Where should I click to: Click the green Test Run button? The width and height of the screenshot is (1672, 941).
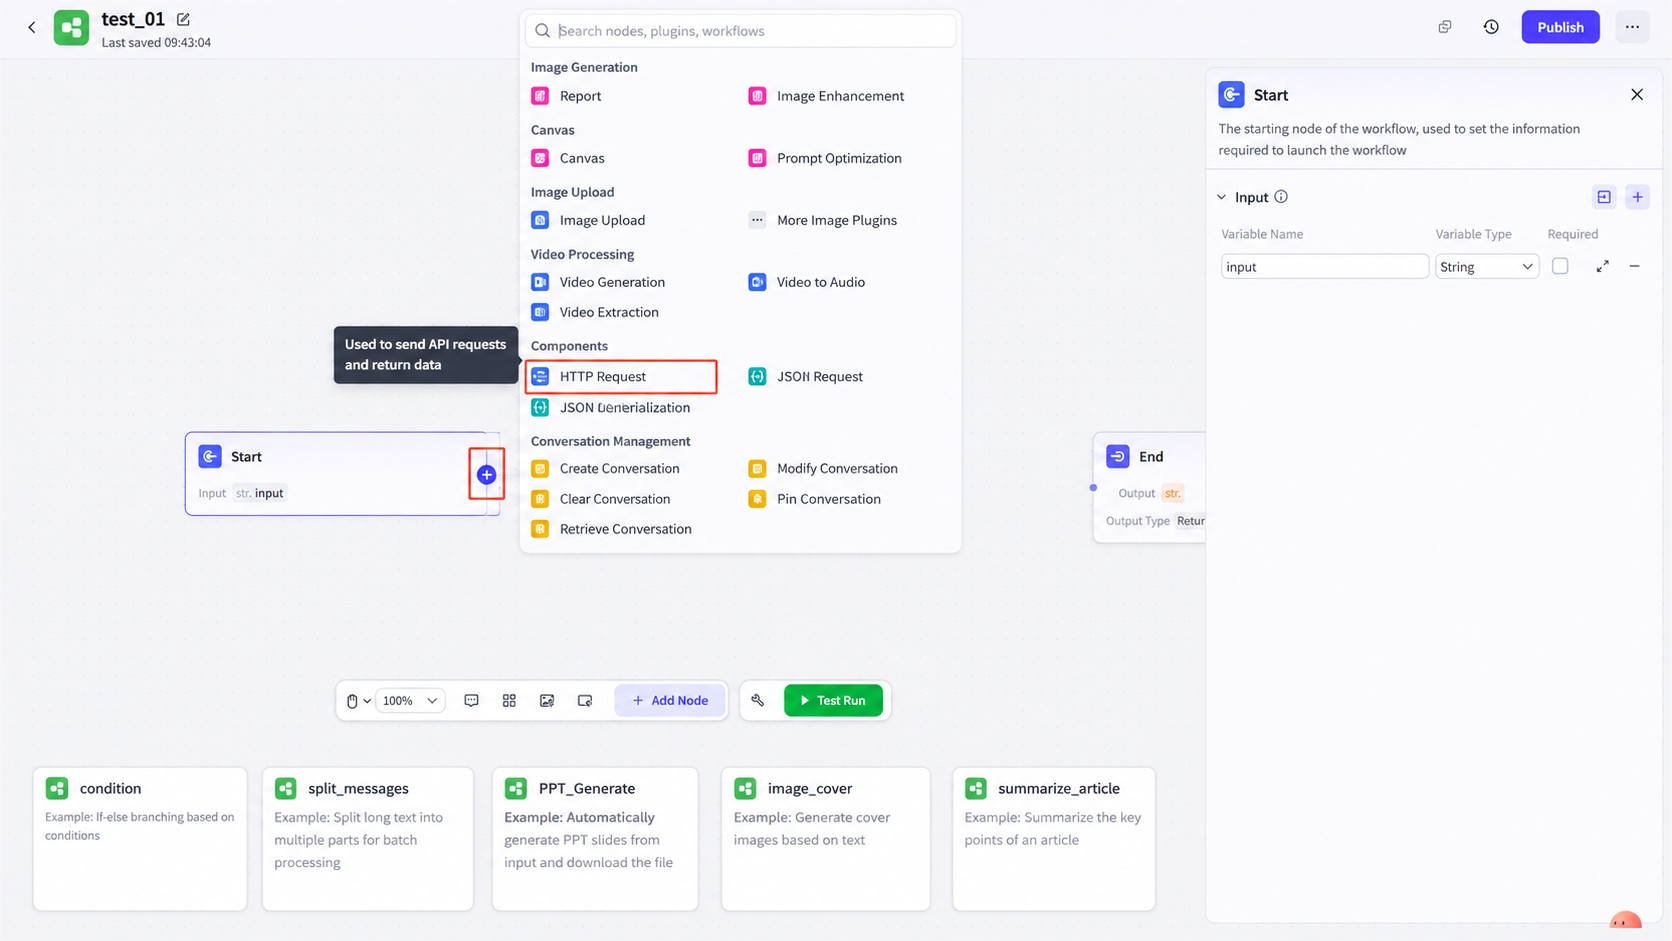click(833, 701)
